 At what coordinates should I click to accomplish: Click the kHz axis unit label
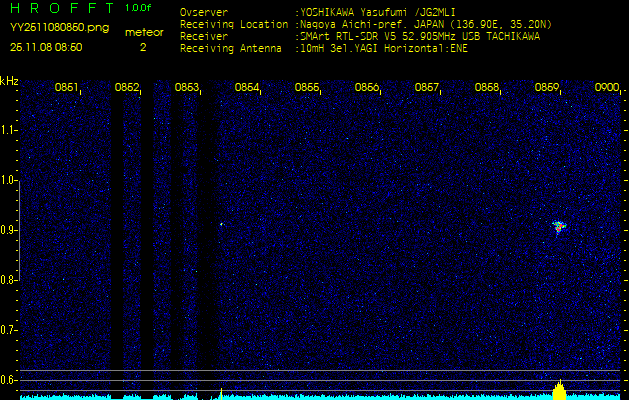[x=9, y=81]
